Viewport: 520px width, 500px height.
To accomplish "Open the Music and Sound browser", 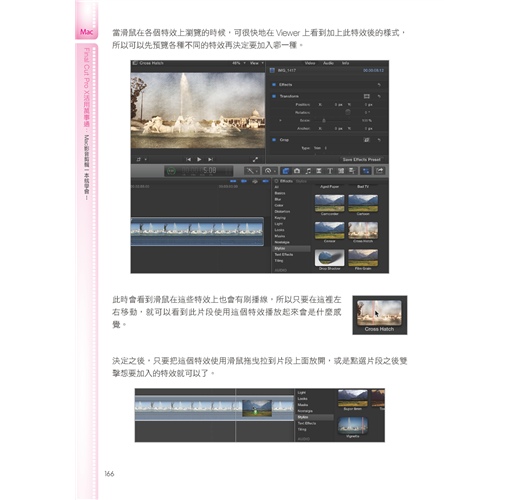I will (308, 171).
